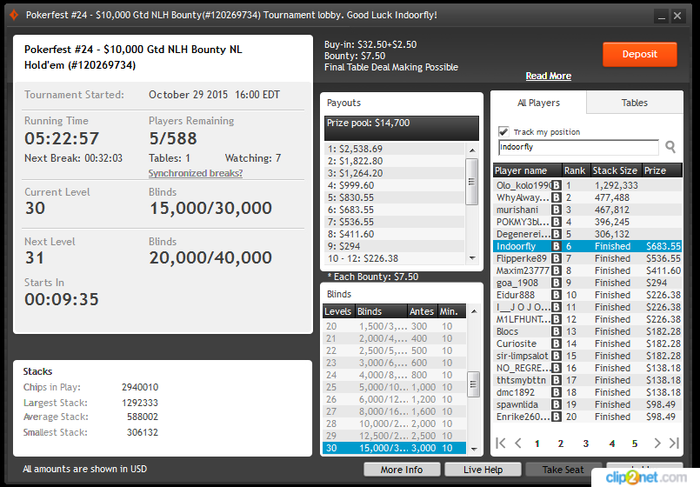Select payout row 6: $683.55
This screenshot has height=487, width=700.
point(394,210)
